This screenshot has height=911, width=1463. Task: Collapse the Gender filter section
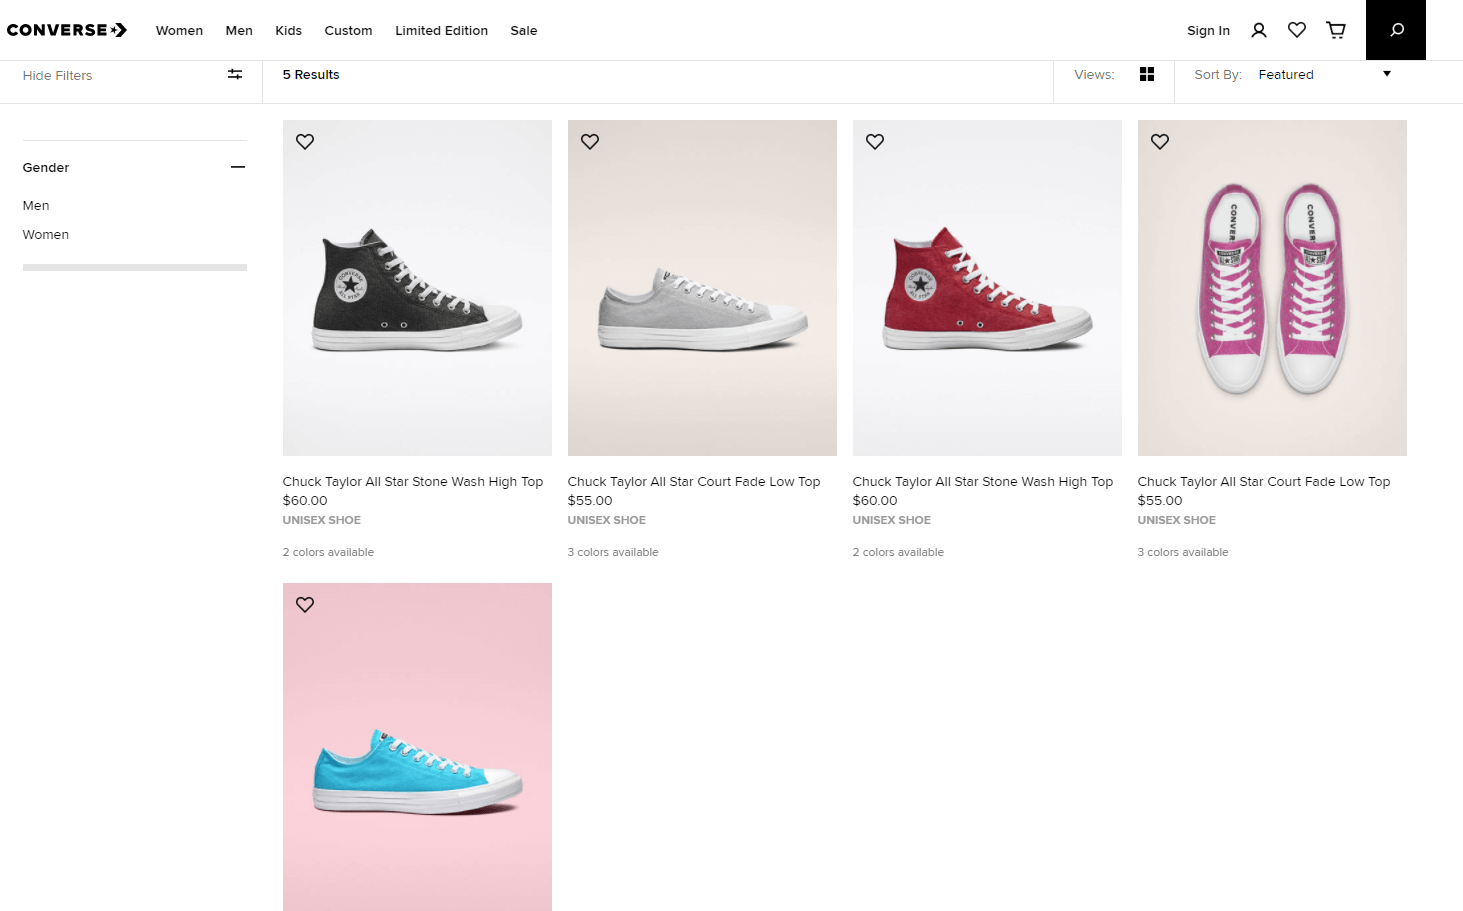click(238, 167)
